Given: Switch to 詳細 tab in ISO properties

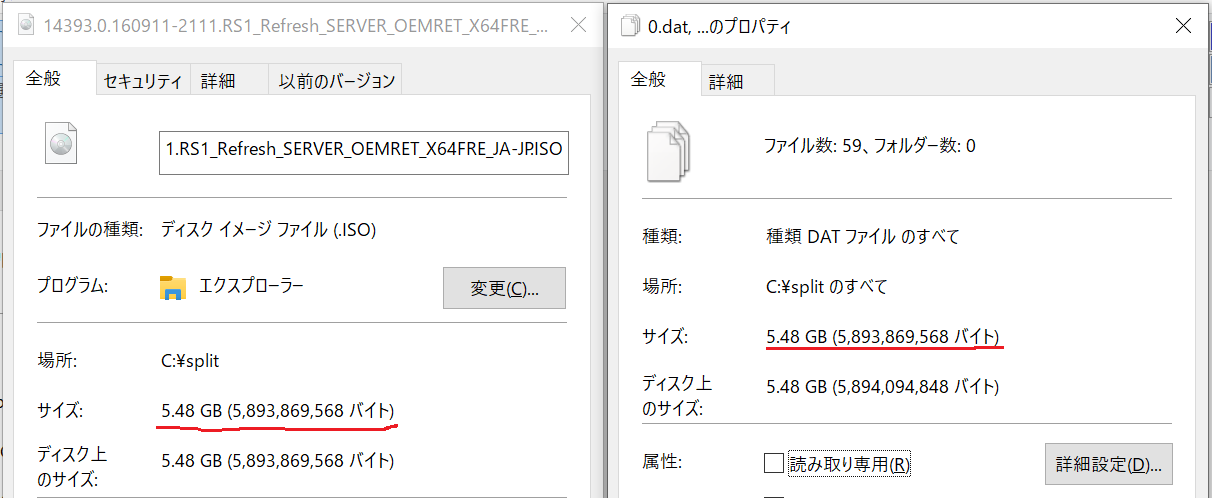Looking at the screenshot, I should 217,82.
